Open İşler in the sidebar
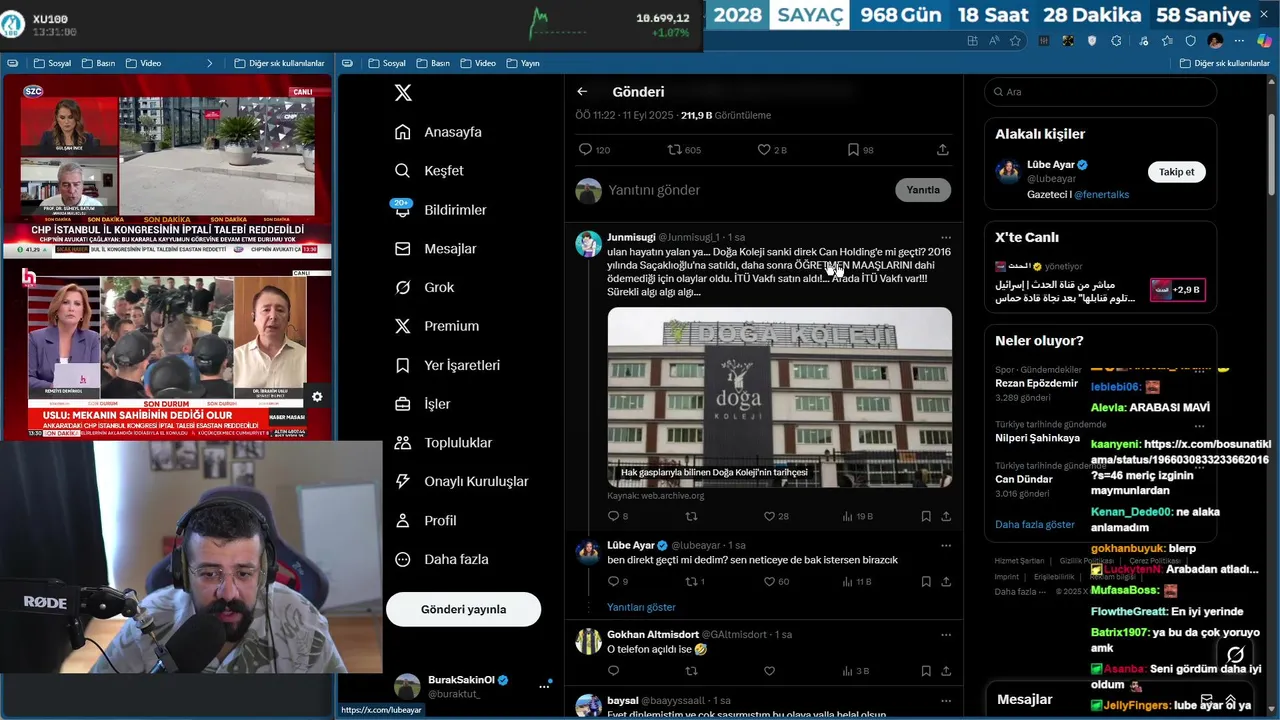 pos(424,404)
